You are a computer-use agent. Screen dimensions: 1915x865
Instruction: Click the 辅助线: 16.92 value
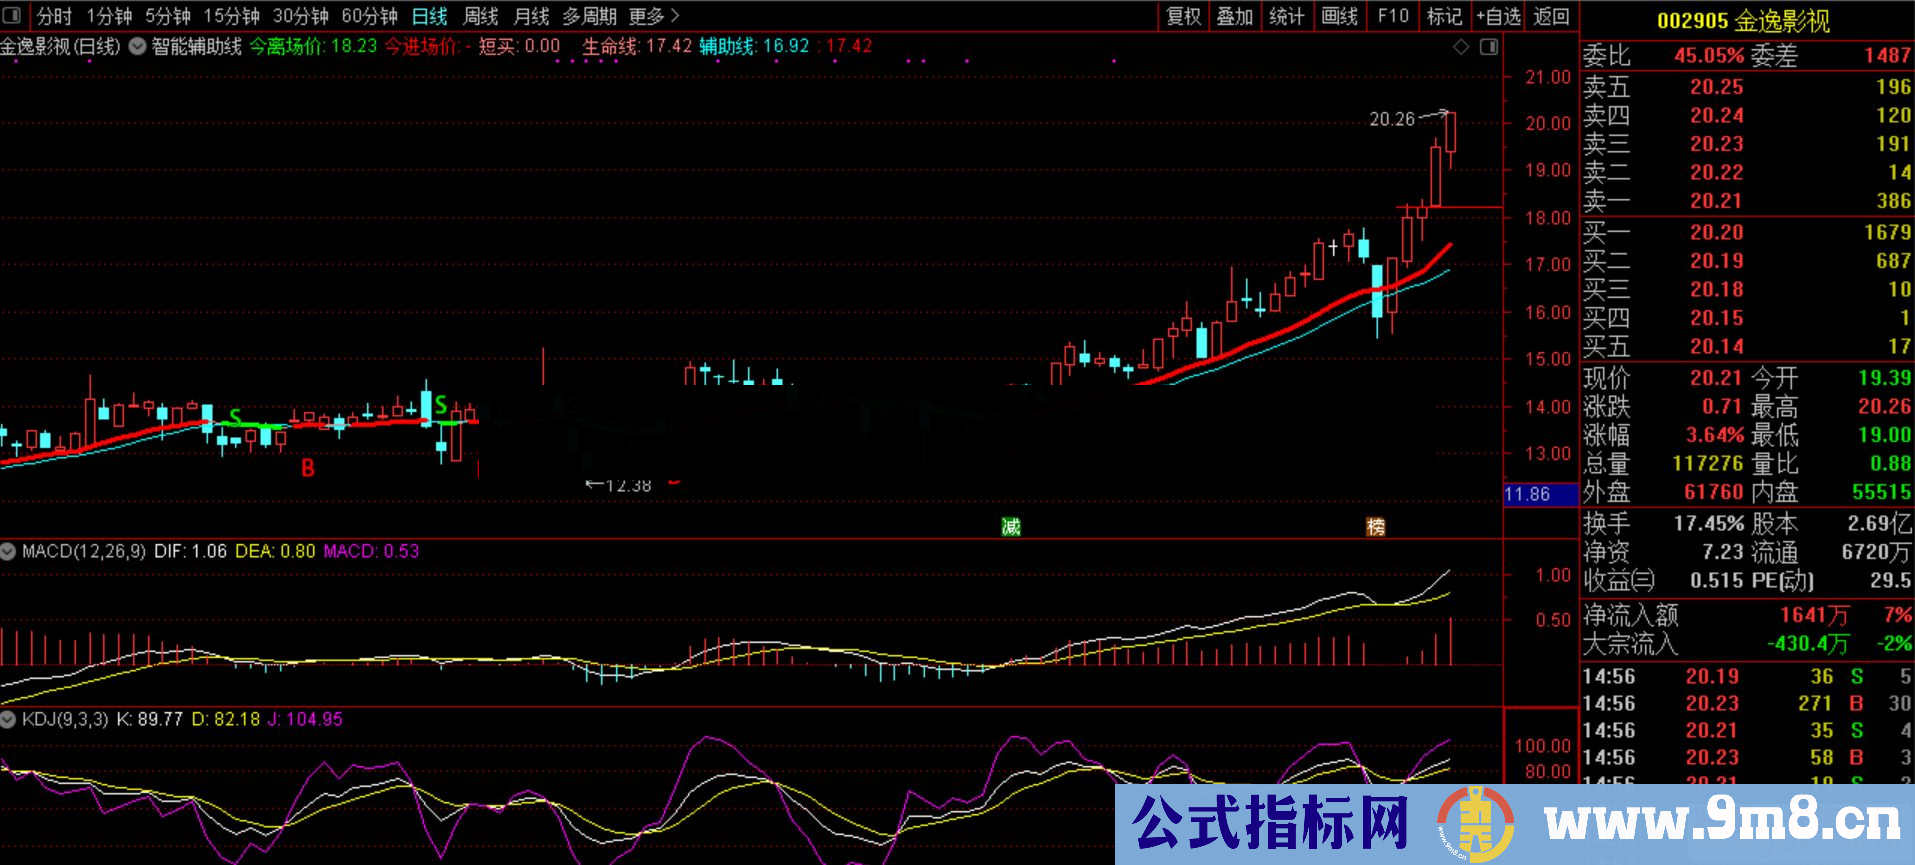point(754,46)
